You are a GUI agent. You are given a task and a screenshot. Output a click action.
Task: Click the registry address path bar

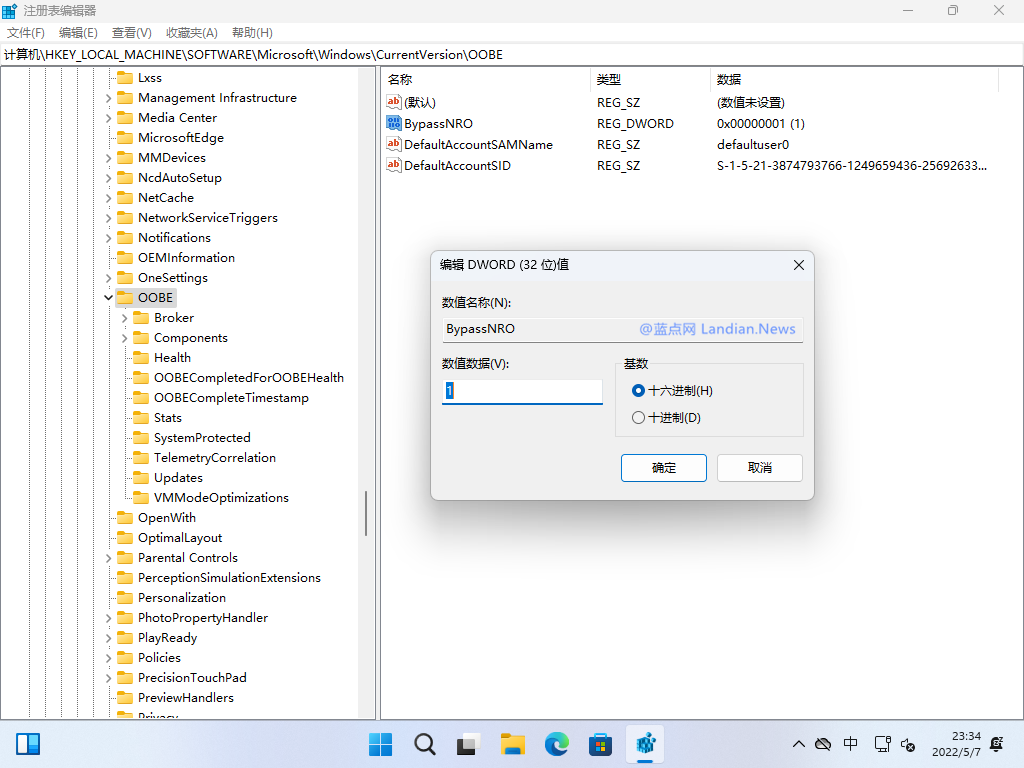(512, 55)
